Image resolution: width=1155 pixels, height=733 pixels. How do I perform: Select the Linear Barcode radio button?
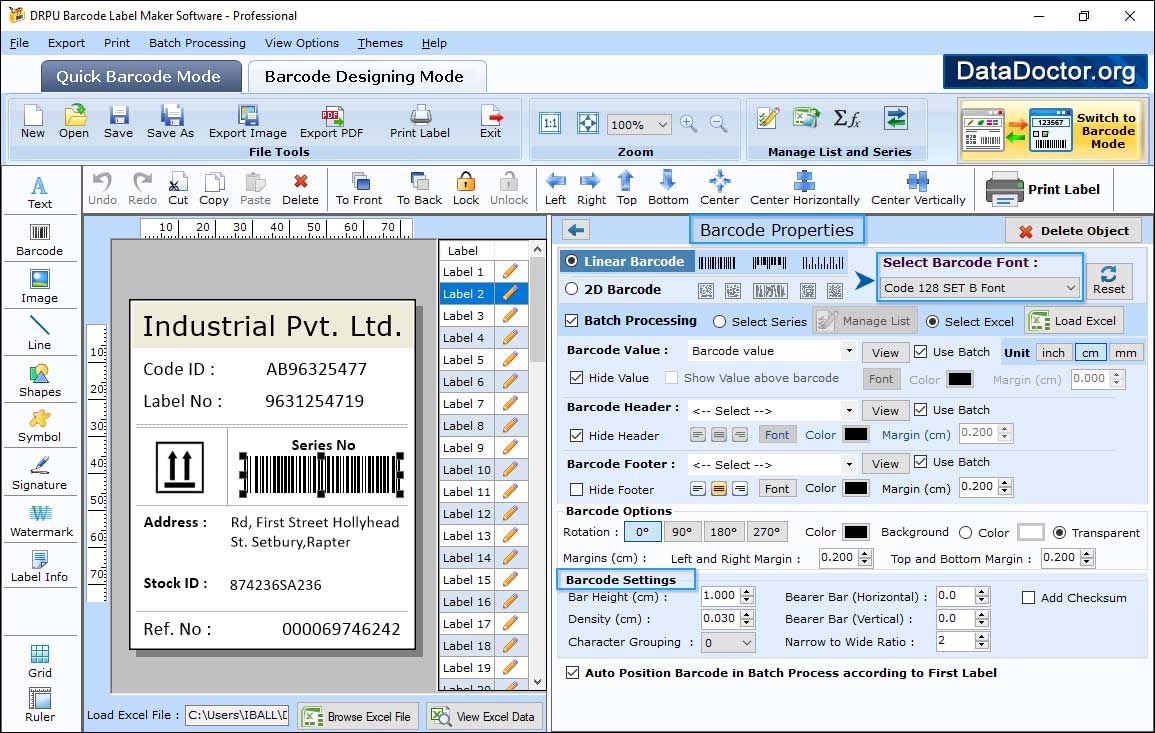572,261
